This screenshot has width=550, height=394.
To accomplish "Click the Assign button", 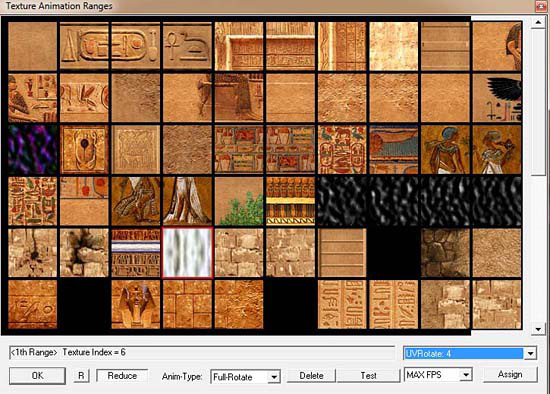I will [510, 375].
